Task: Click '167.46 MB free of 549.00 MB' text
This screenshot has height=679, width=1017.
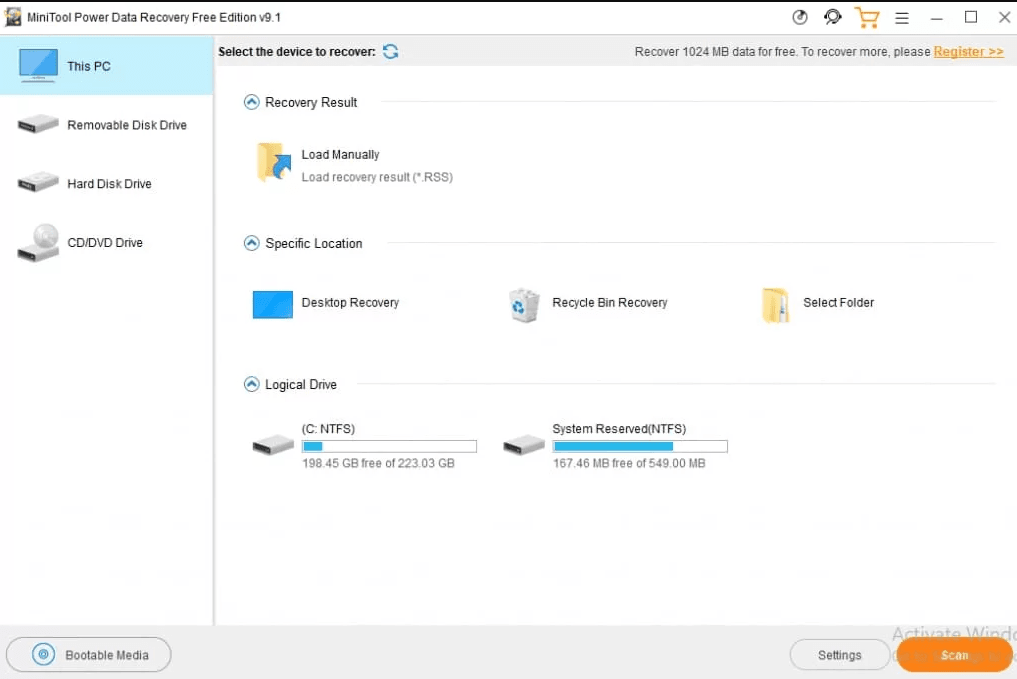Action: (x=629, y=463)
